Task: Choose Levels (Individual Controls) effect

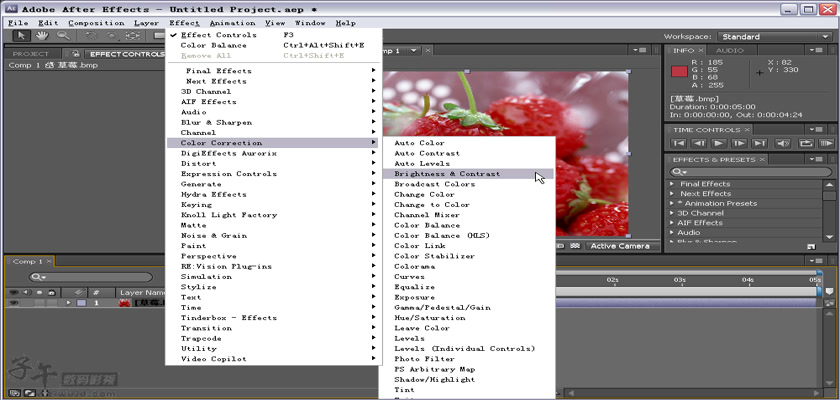Action: tap(464, 349)
